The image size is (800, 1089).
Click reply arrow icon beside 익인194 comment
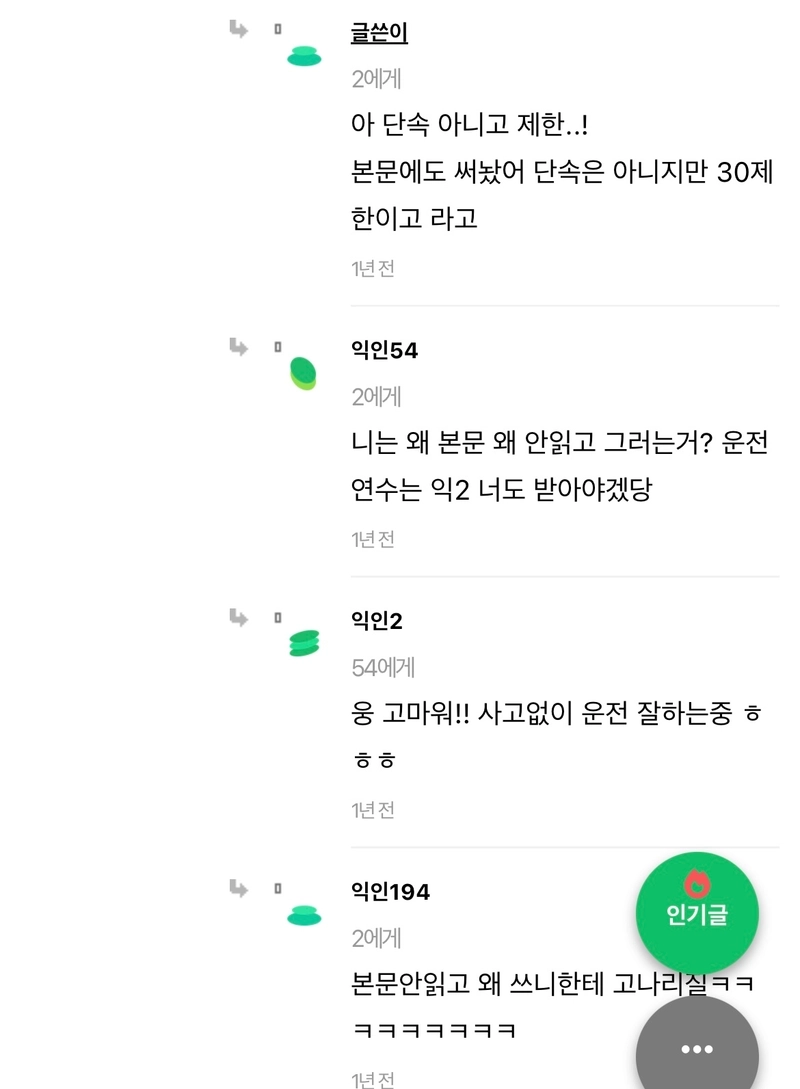(238, 888)
